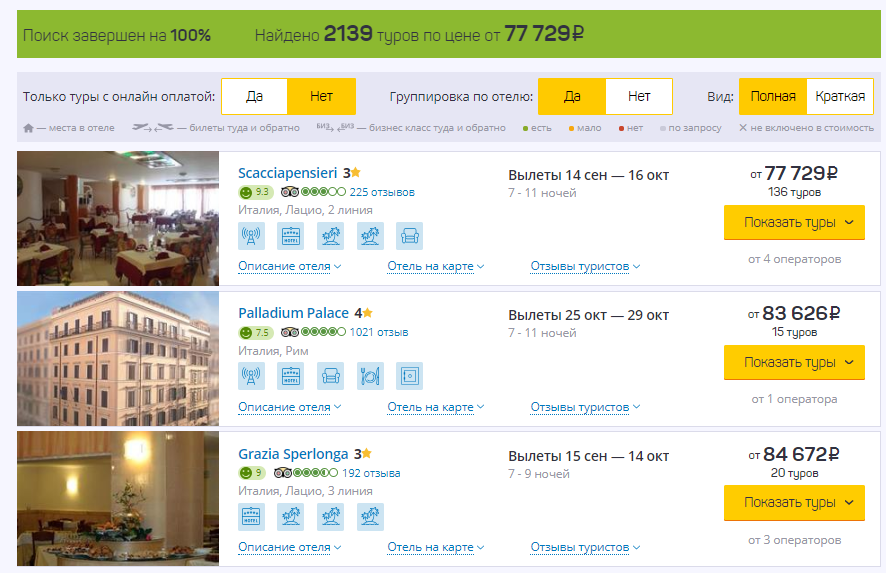Click the airplane tickets icon in the legend

tap(153, 128)
